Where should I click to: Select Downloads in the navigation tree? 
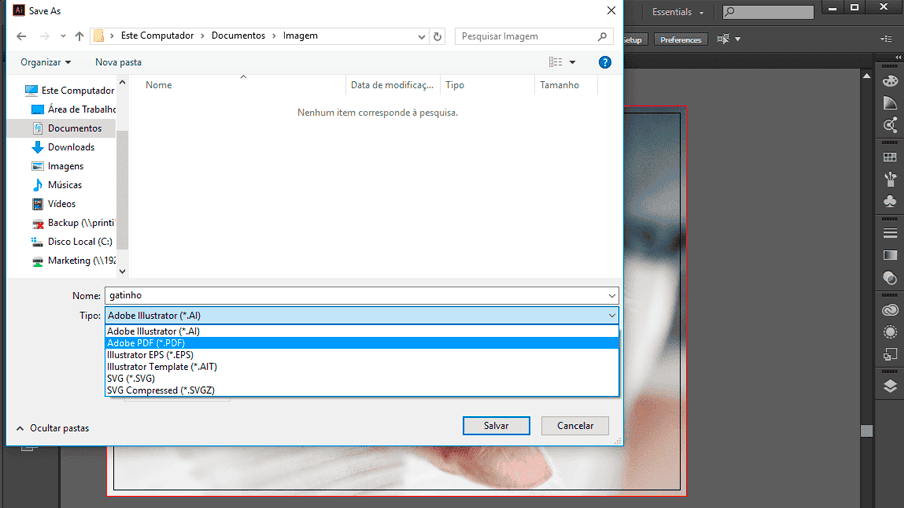[x=71, y=147]
